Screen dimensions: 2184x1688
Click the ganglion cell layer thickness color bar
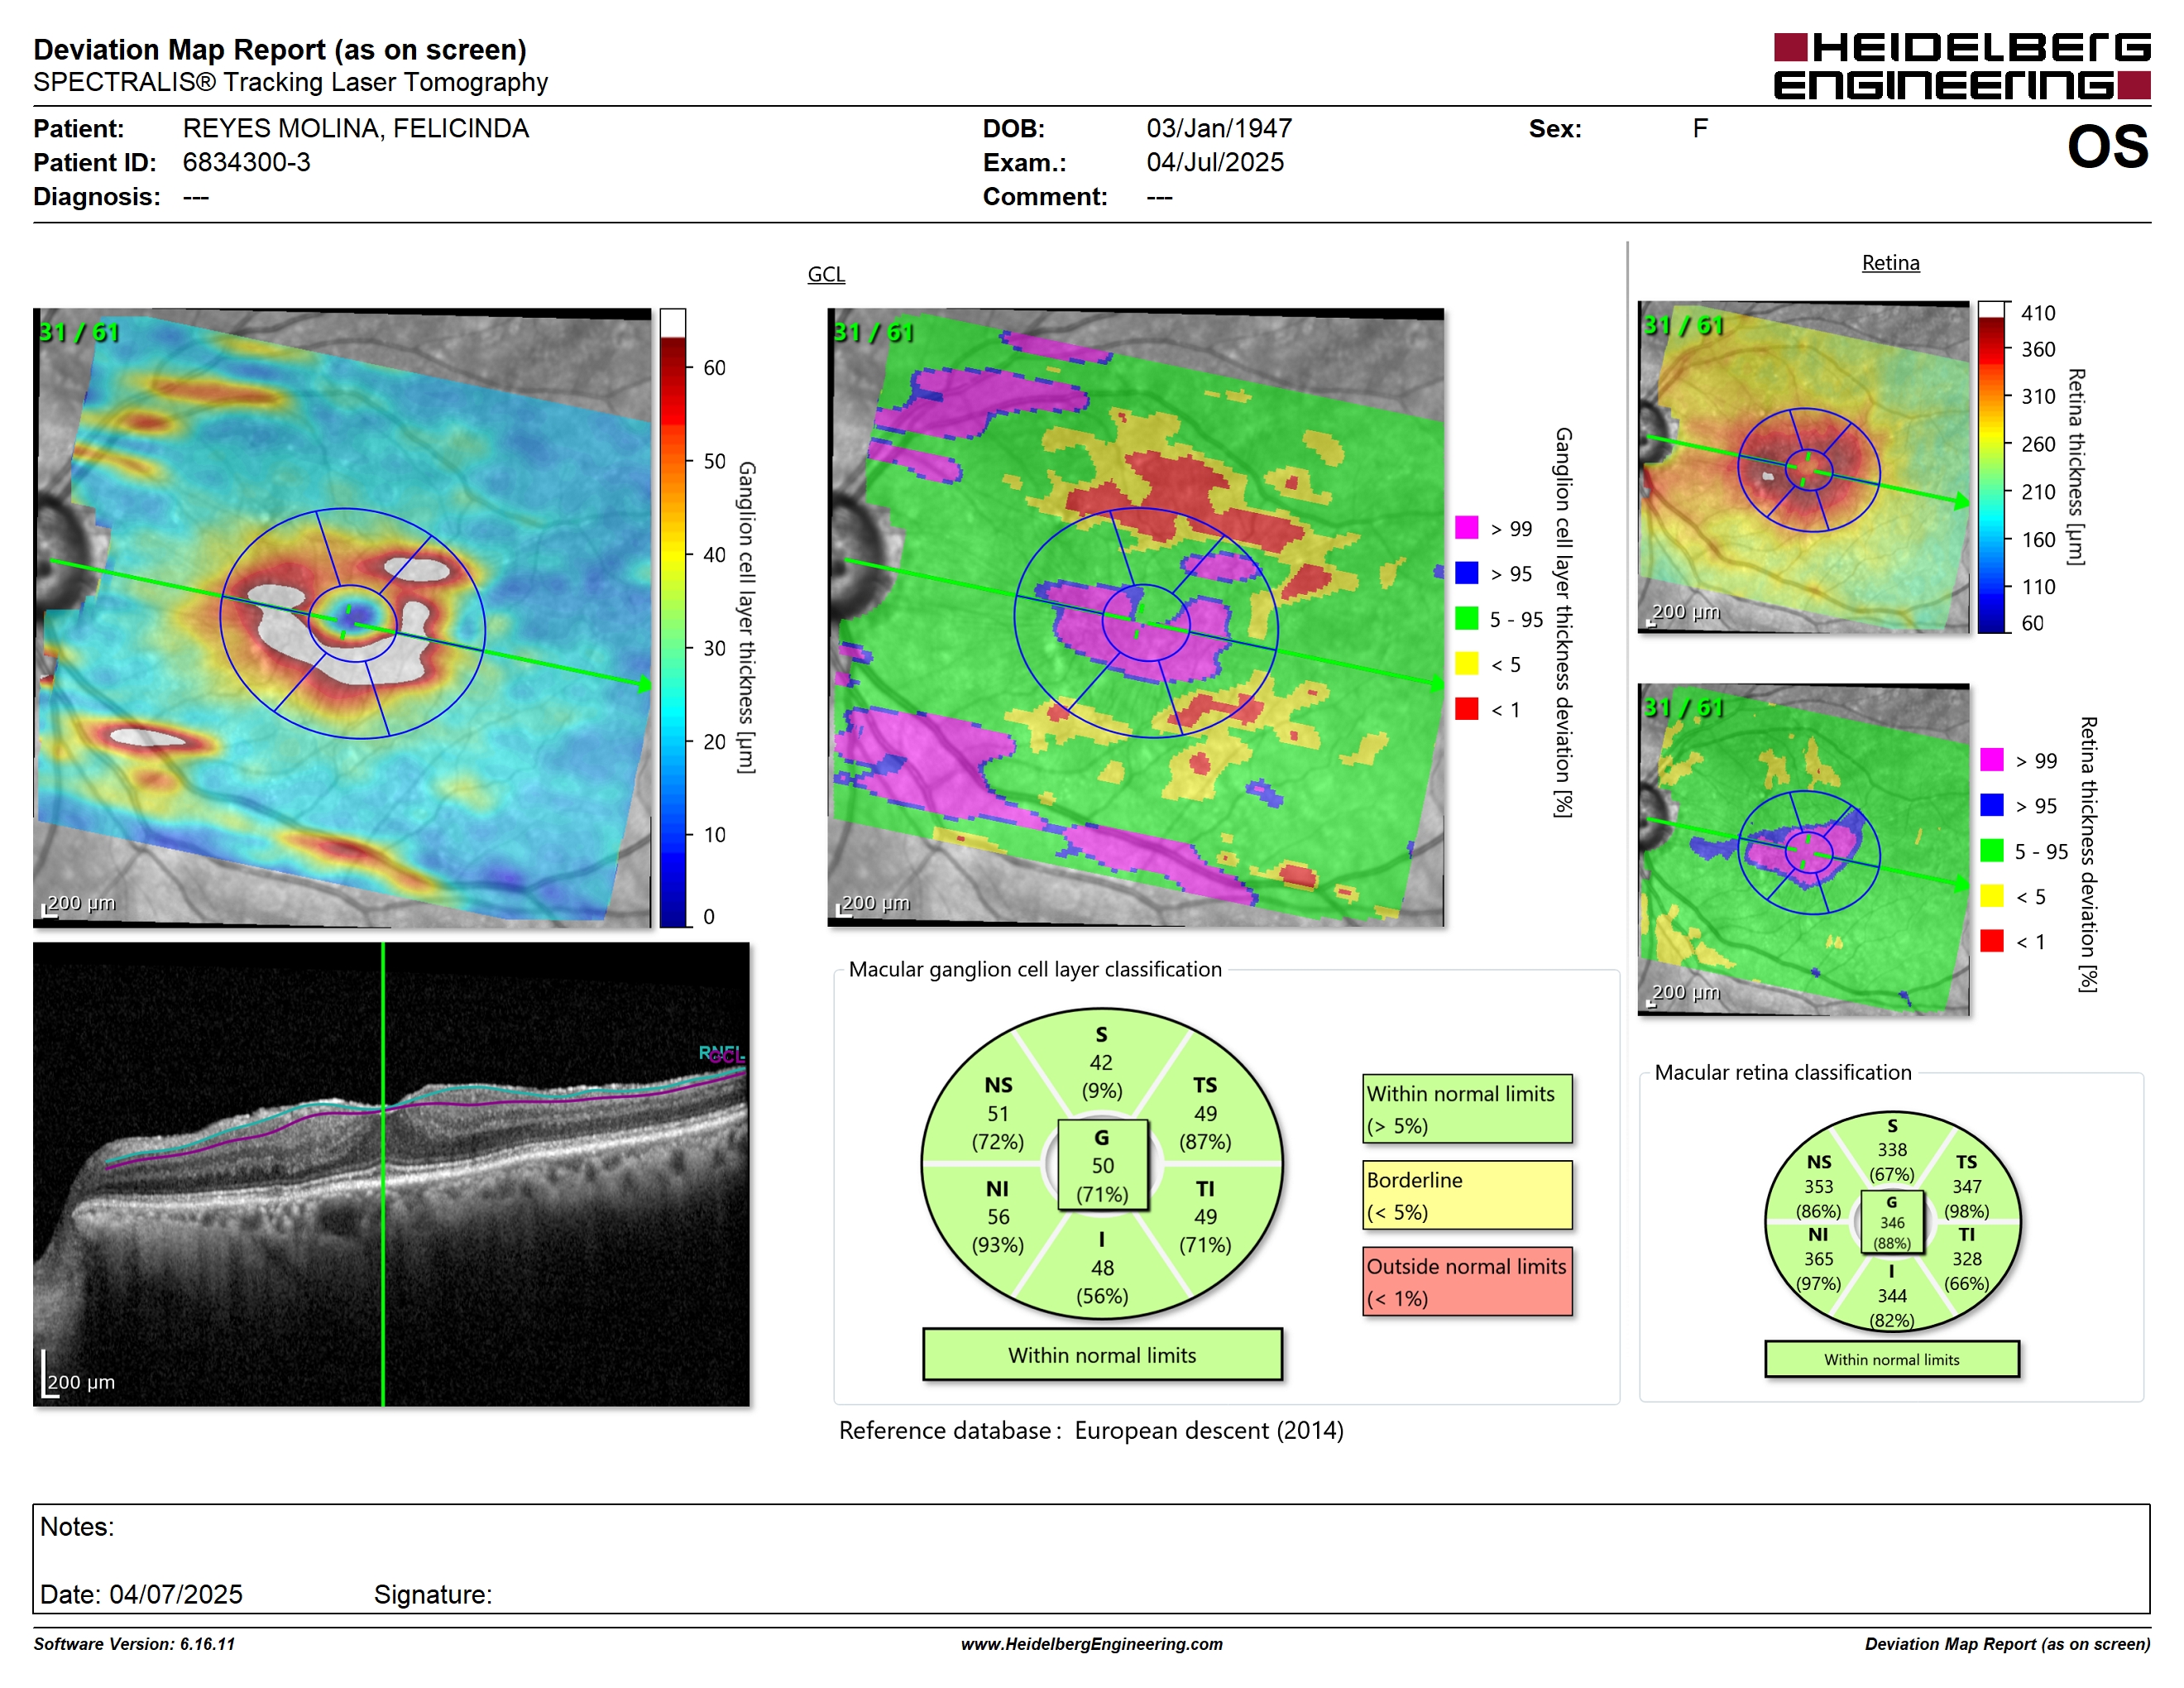pos(672,617)
